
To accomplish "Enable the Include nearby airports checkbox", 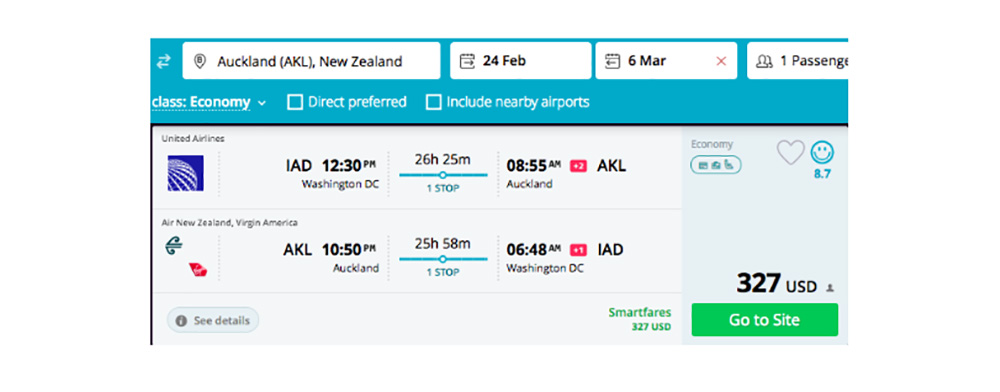I will click(x=434, y=102).
